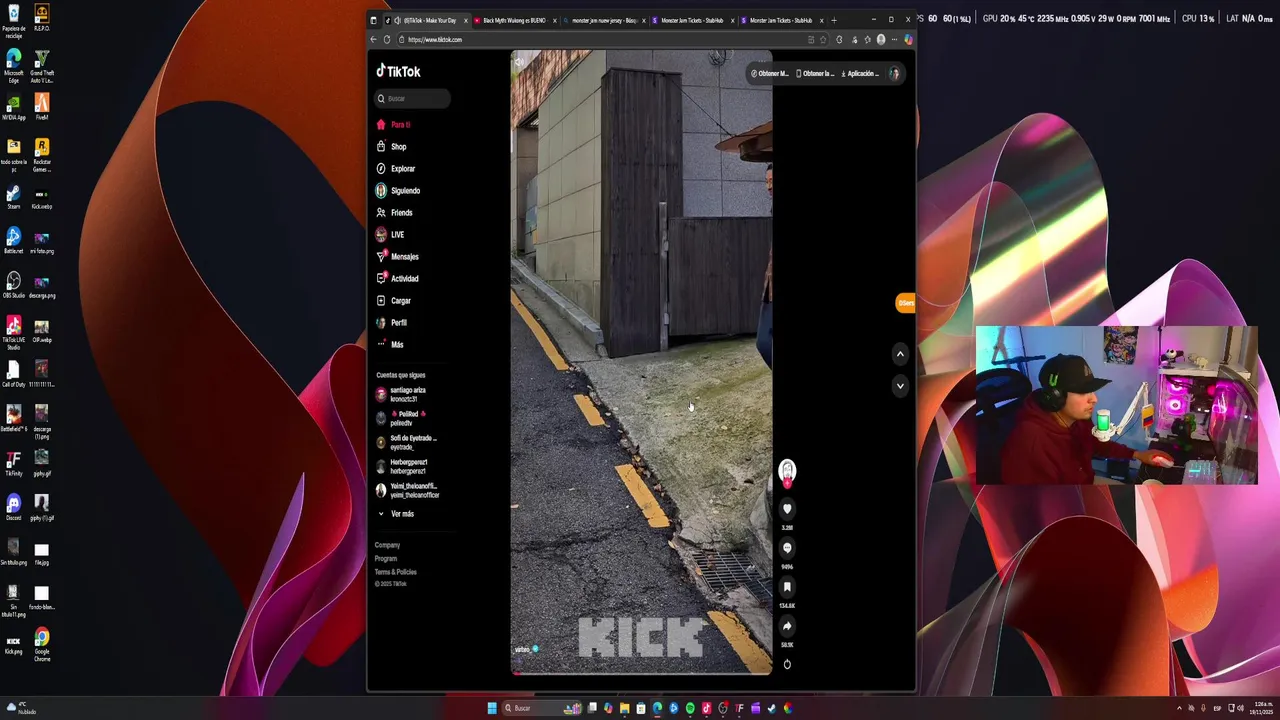1280x720 pixels.
Task: Go to previous video with up arrow
Action: click(x=900, y=354)
